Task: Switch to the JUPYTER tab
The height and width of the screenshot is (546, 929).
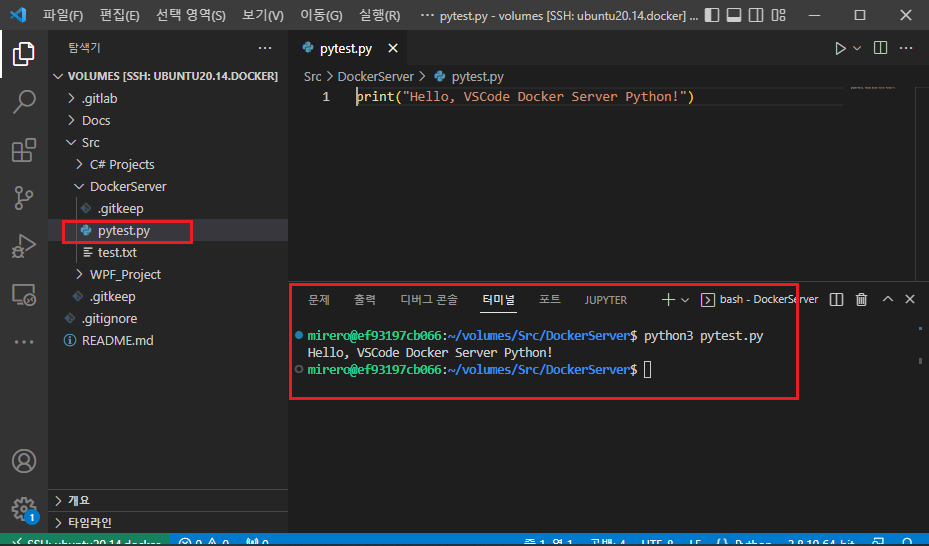Action: [606, 300]
